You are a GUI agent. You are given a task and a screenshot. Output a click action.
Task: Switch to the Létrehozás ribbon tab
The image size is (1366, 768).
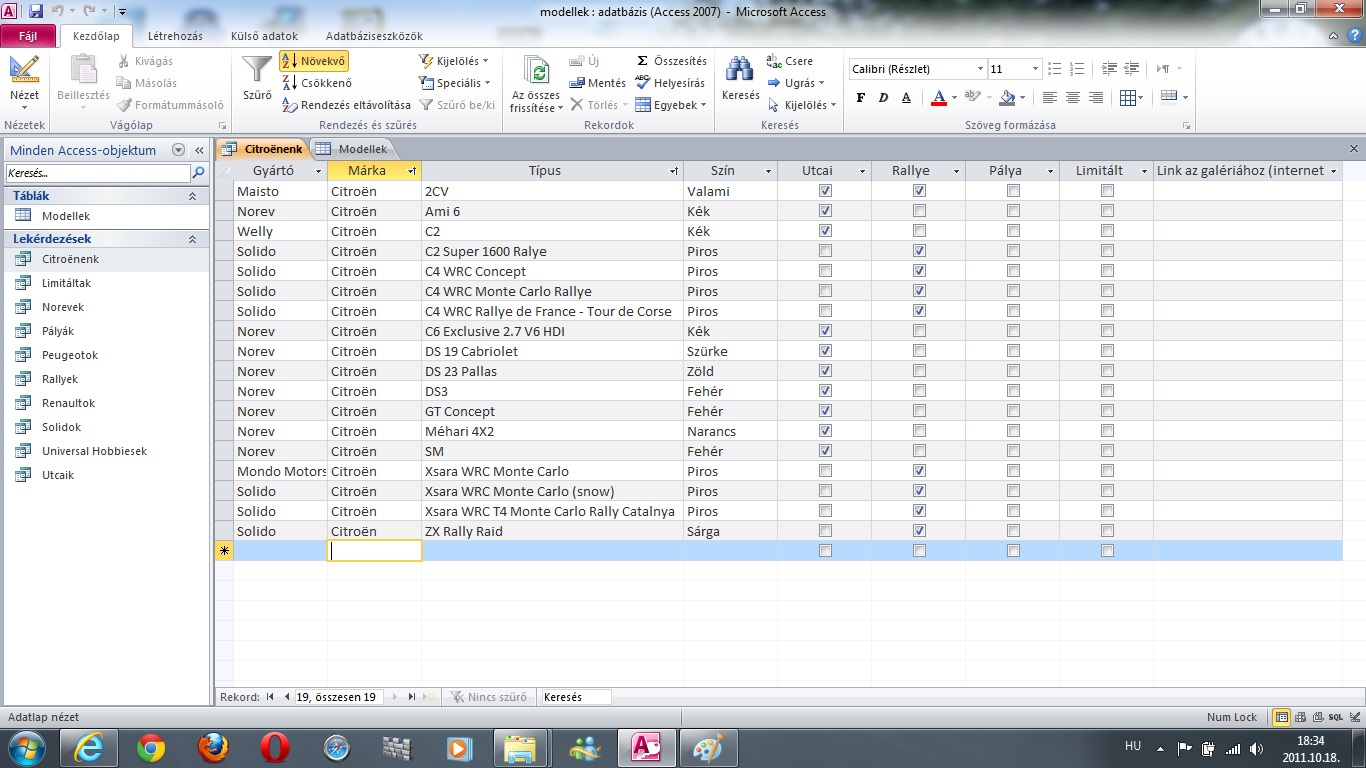coord(175,36)
